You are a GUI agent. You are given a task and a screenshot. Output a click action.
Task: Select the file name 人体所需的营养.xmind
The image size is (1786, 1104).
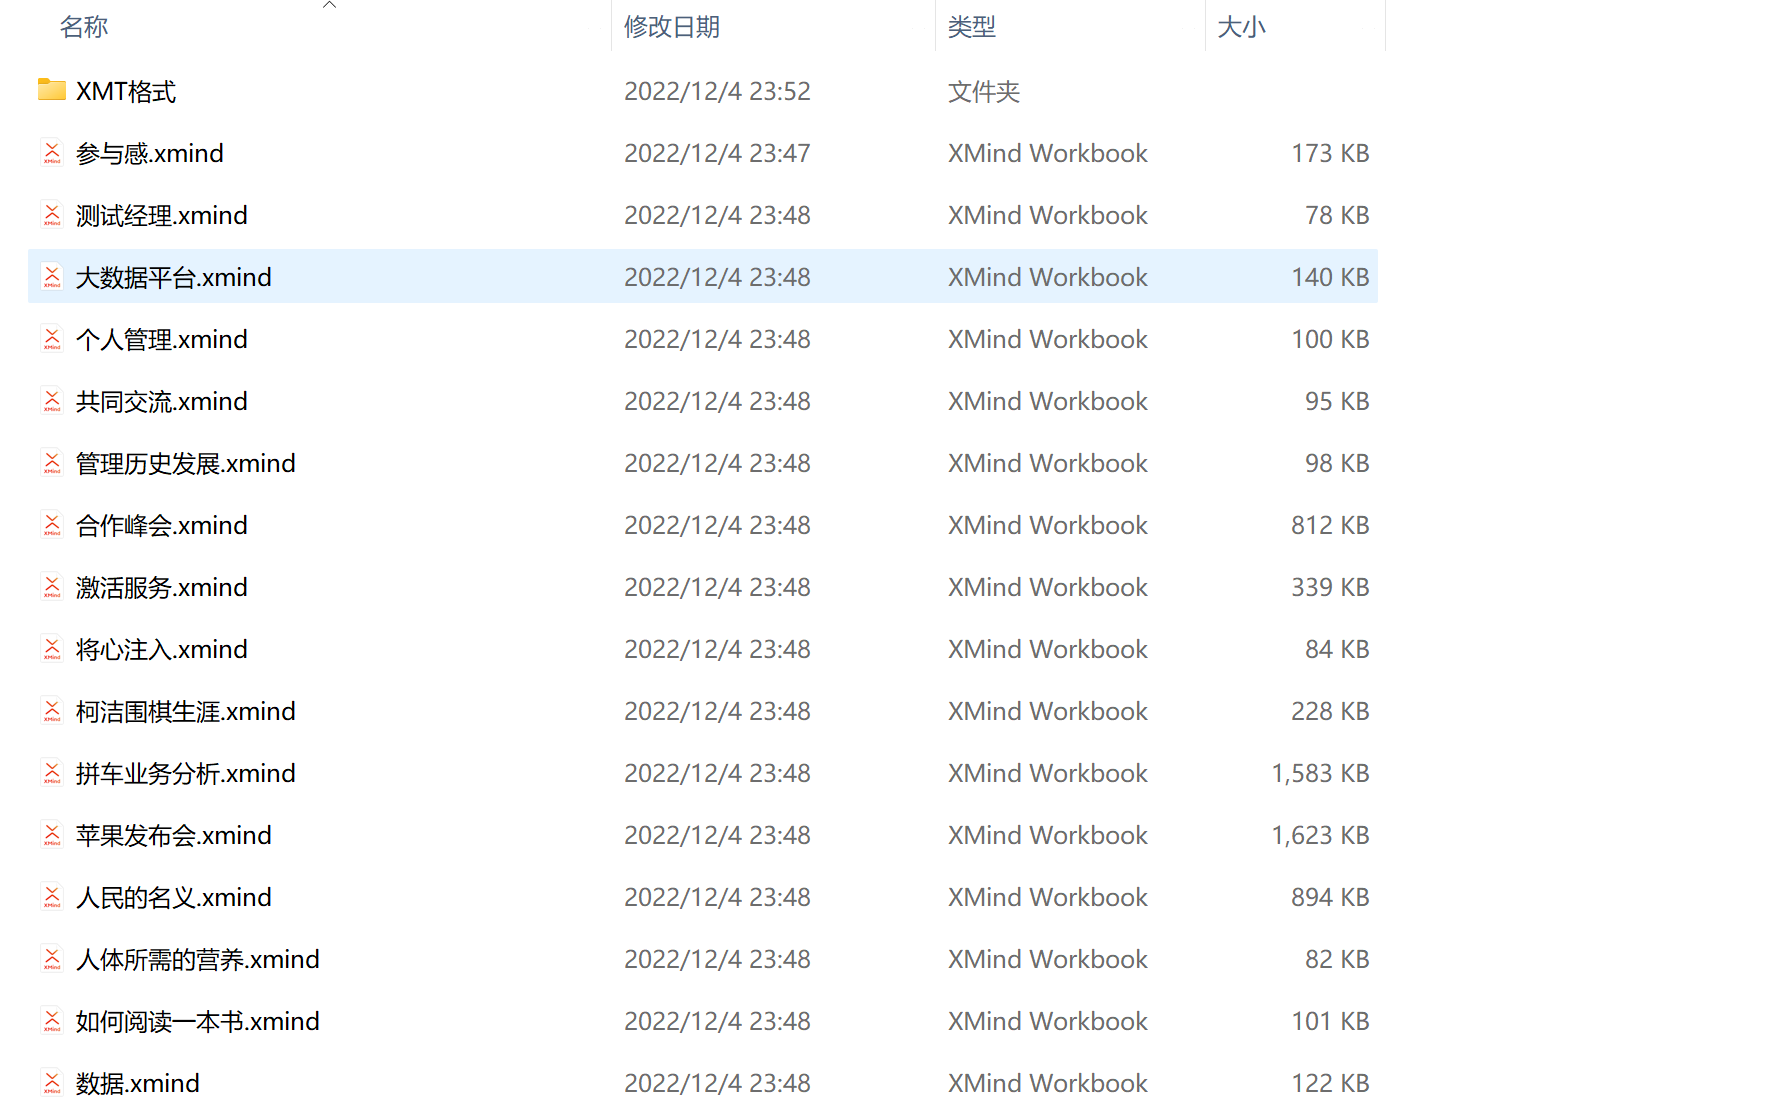pos(198,959)
